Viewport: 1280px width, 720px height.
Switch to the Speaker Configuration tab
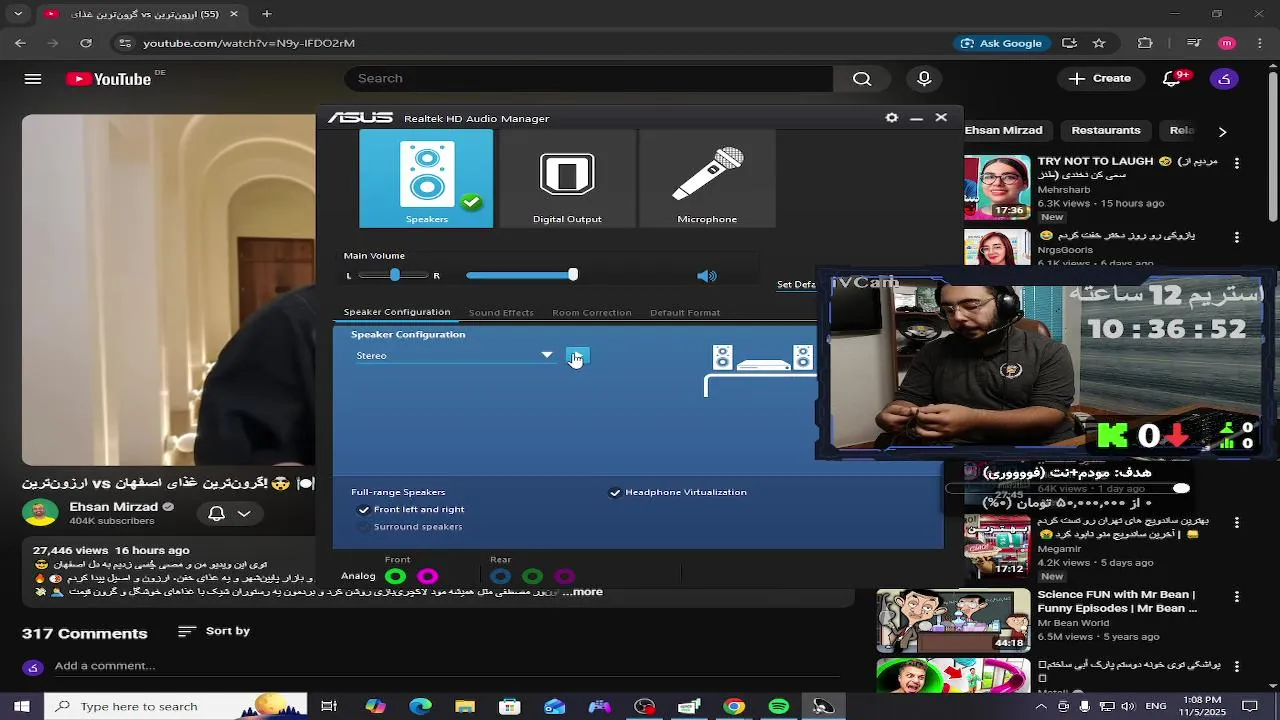[397, 312]
